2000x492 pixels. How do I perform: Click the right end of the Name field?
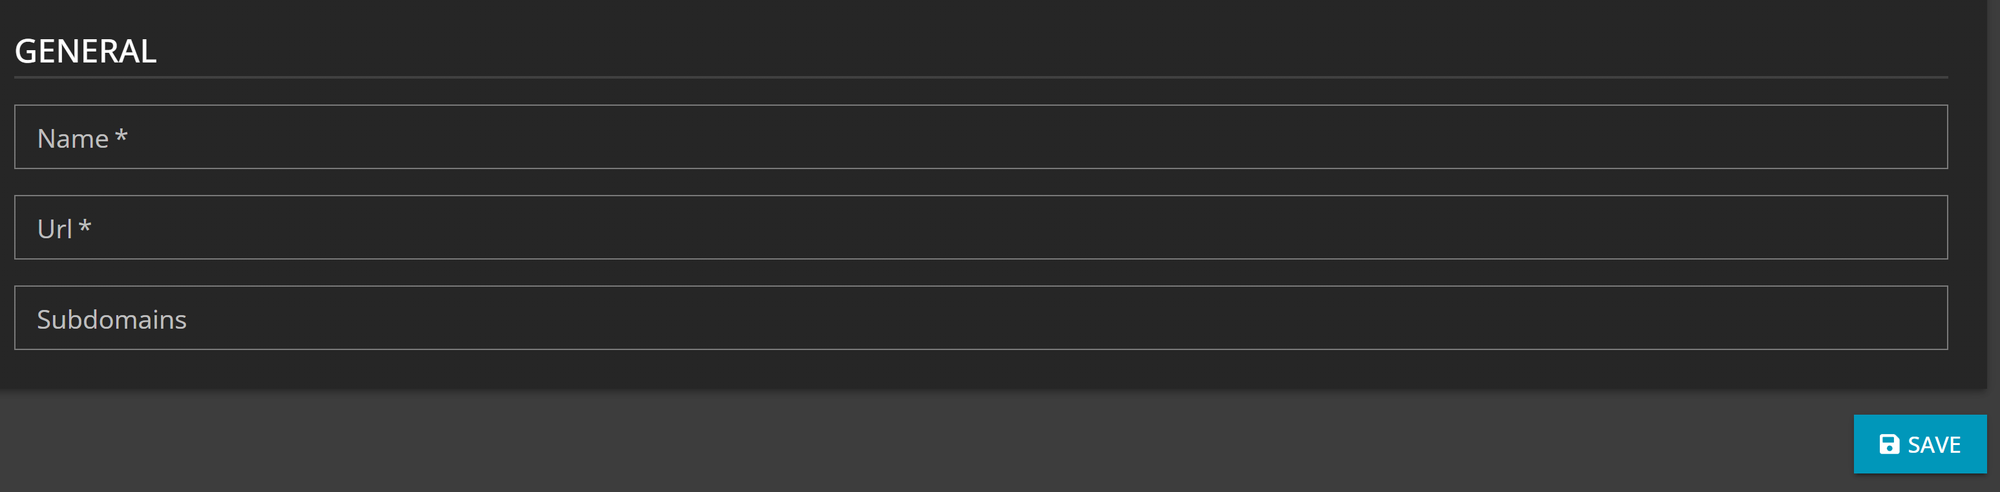pyautogui.click(x=1920, y=137)
